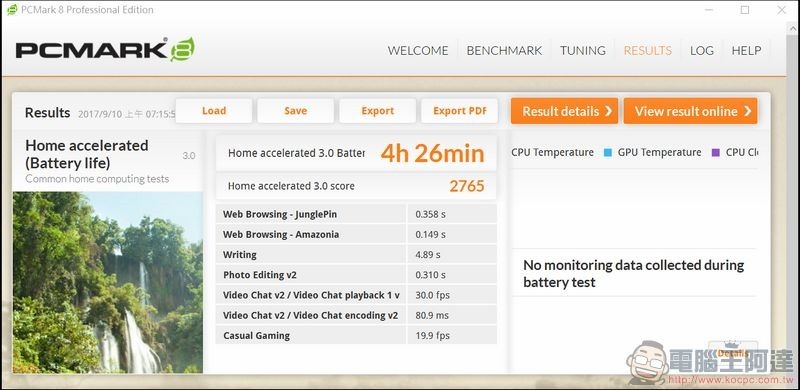800x390 pixels.
Task: Select the Video Chat encoding v2 row
Action: click(356, 315)
